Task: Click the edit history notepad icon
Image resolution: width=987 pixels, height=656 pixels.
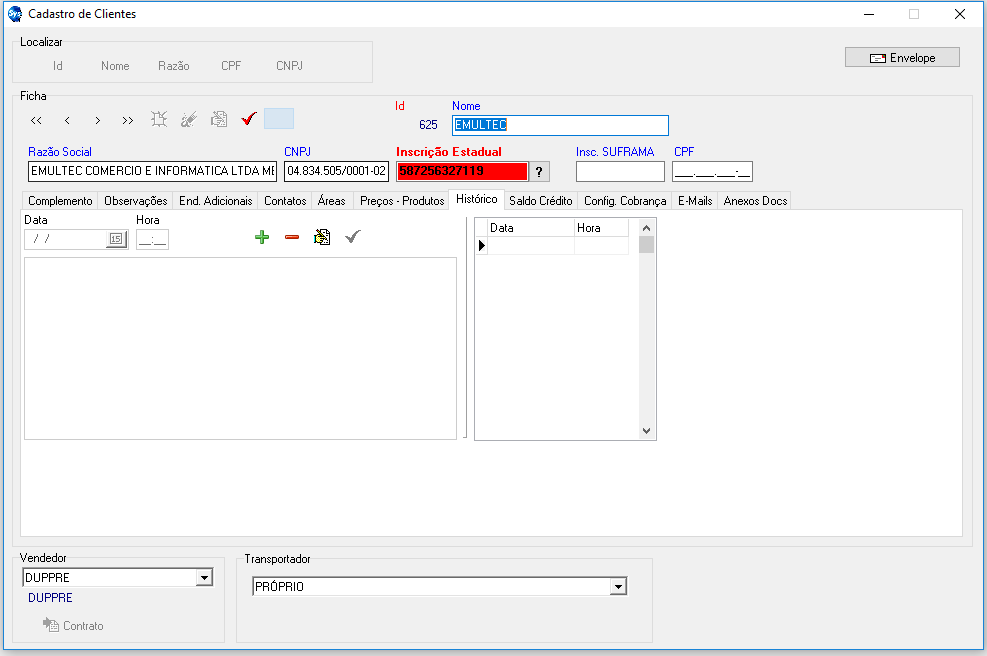Action: coord(322,238)
